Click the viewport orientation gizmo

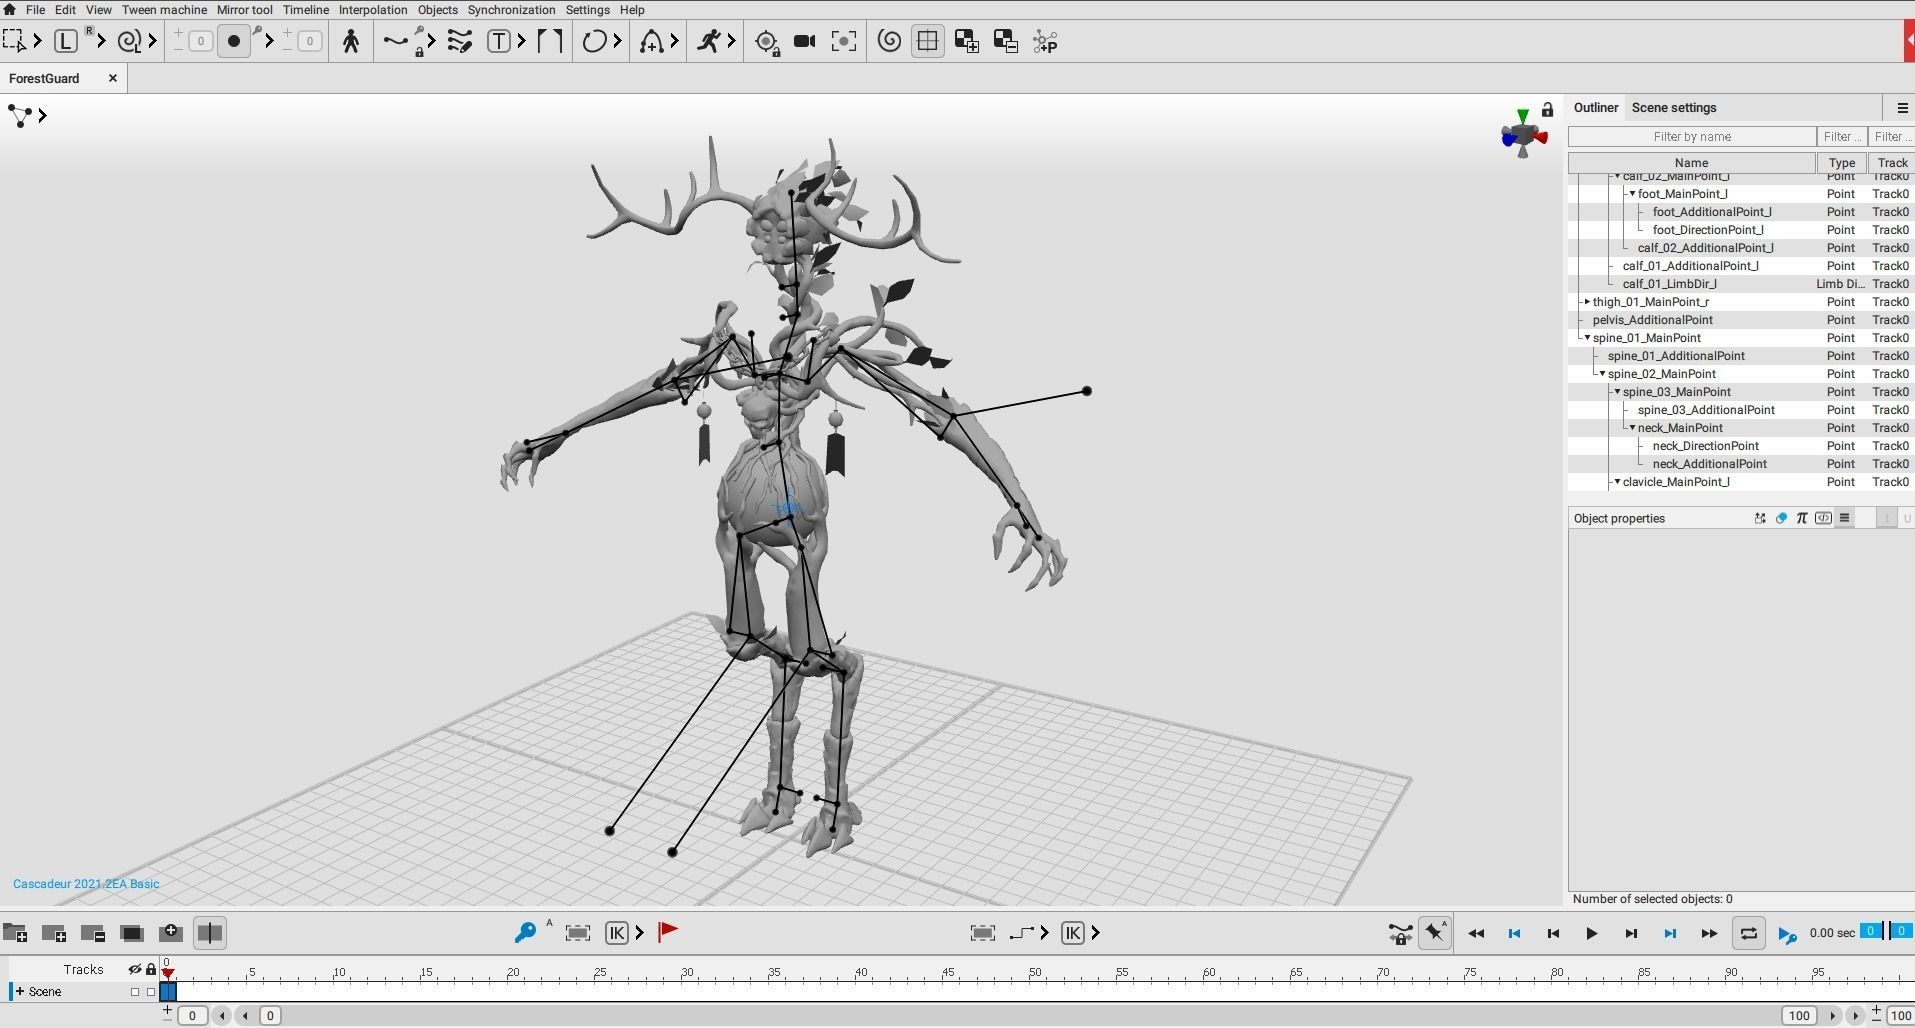[x=1523, y=134]
